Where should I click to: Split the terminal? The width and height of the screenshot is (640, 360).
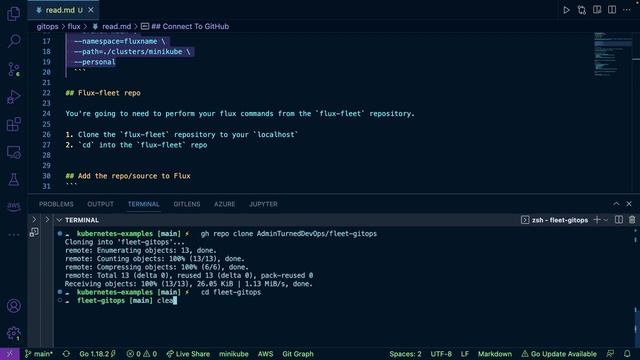(x=619, y=220)
